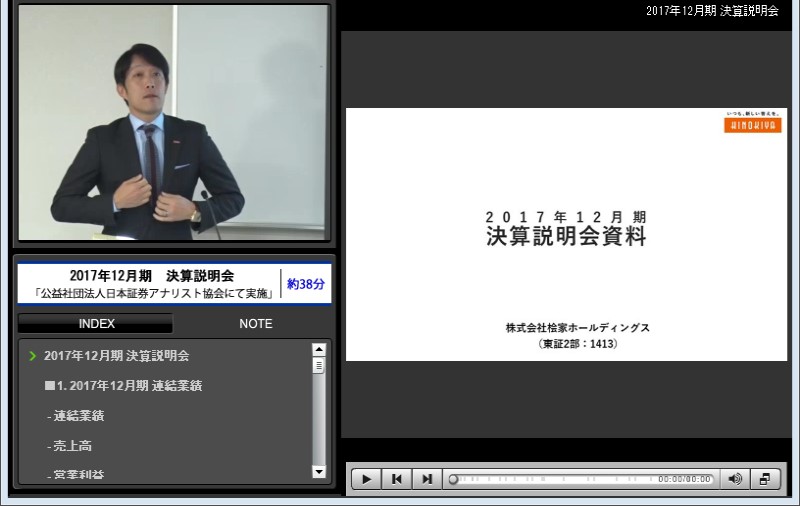Open the INDEX tab
800x506 pixels.
coord(96,323)
